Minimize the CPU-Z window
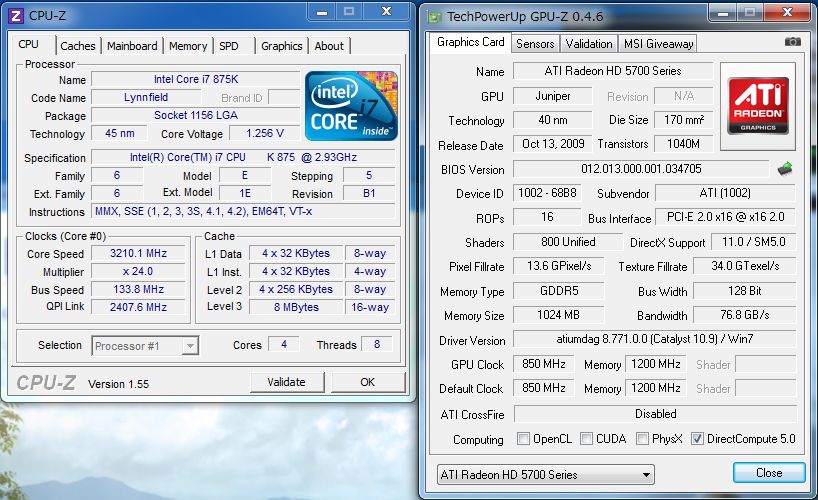The height and width of the screenshot is (500, 818). tap(322, 11)
